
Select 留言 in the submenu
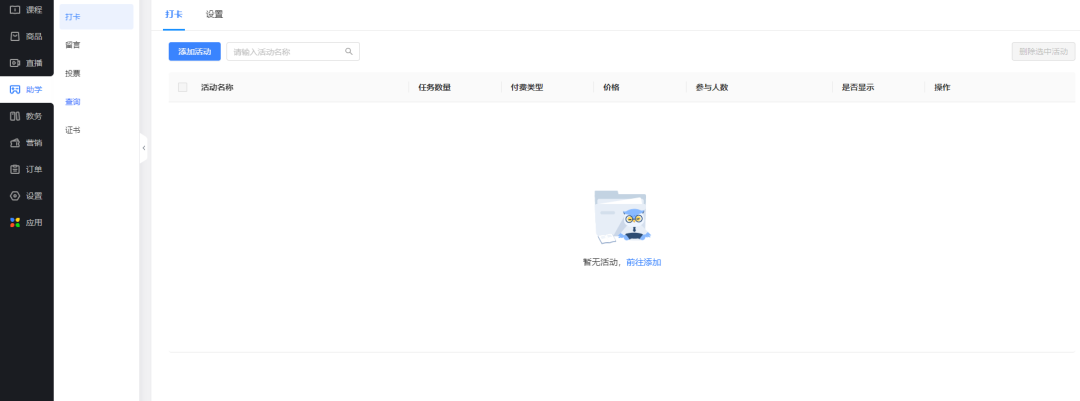click(x=73, y=45)
